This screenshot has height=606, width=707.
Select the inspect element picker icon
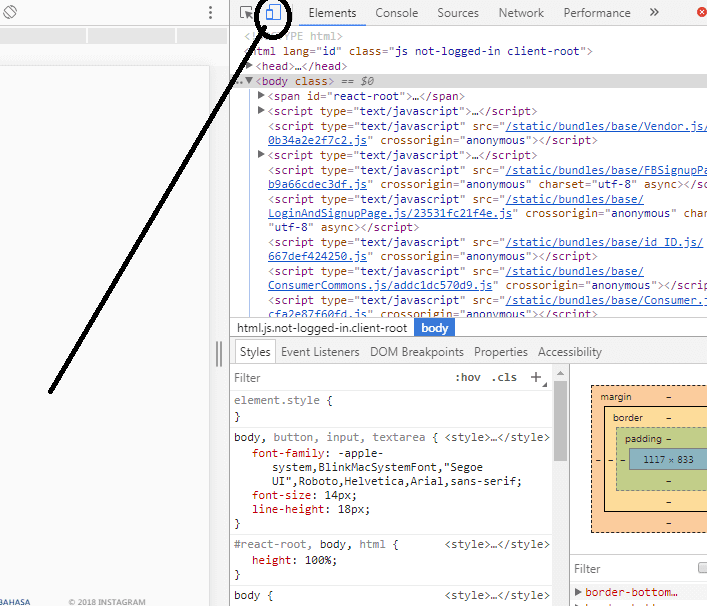point(246,13)
